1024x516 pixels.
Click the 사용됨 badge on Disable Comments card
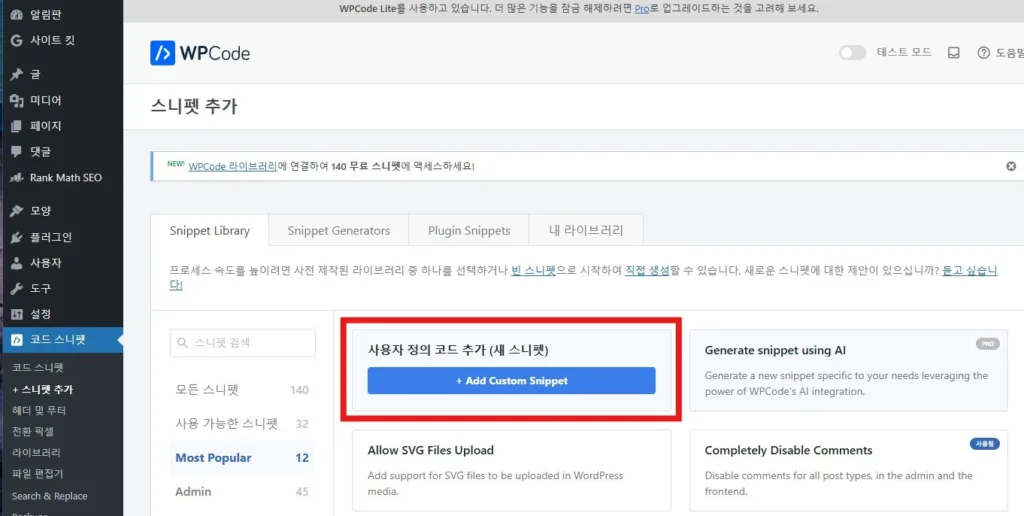(984, 443)
